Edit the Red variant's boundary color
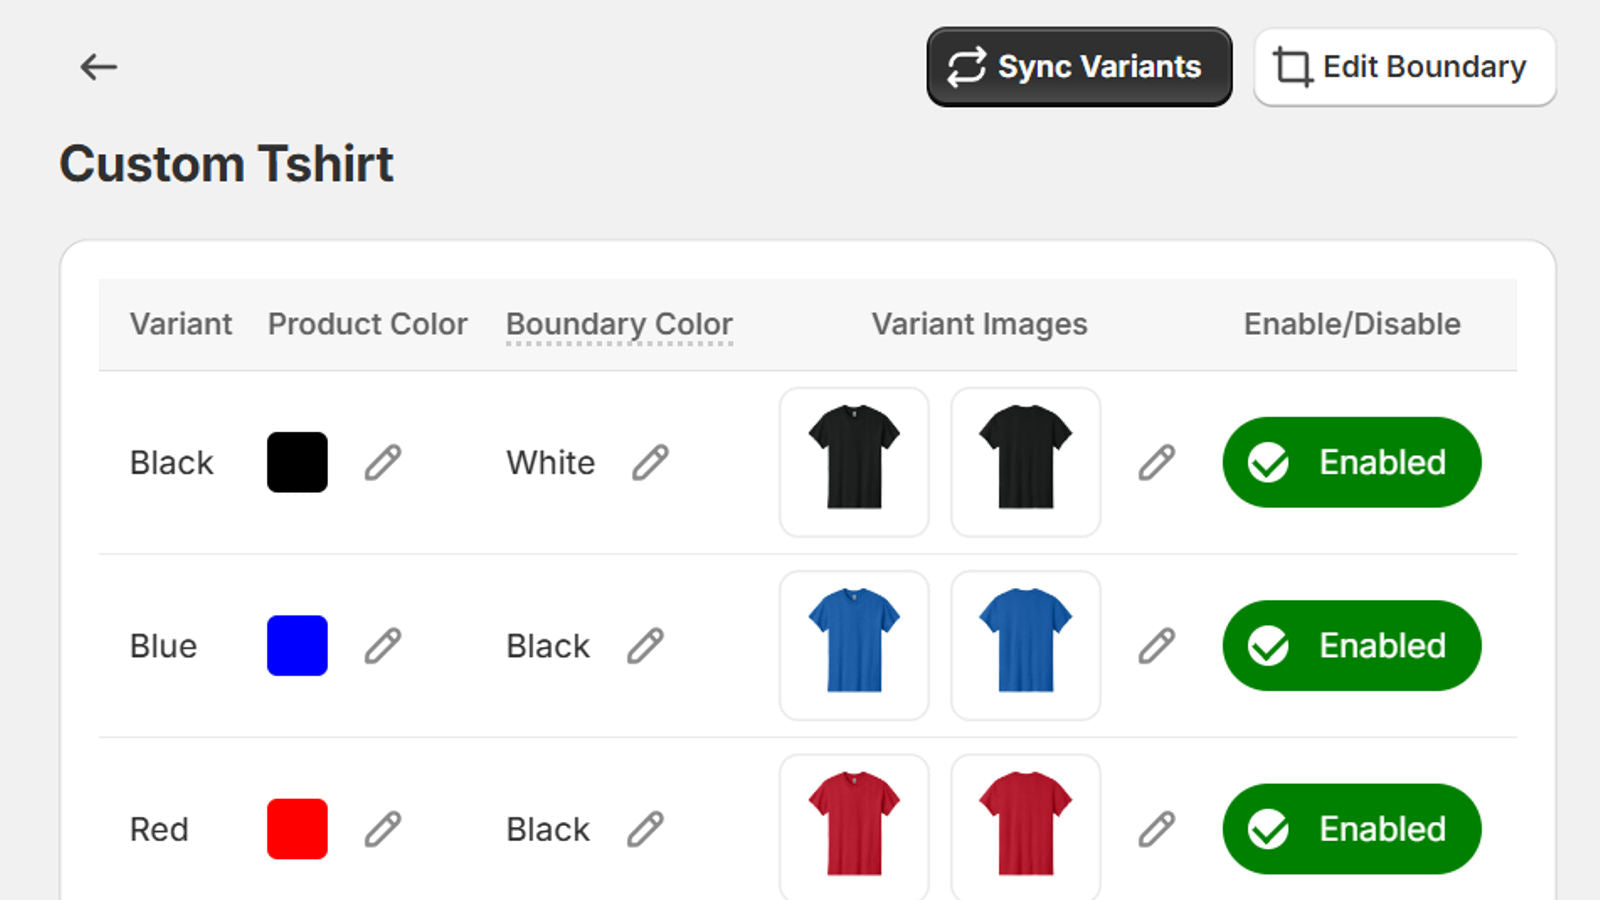1600x900 pixels. tap(646, 829)
